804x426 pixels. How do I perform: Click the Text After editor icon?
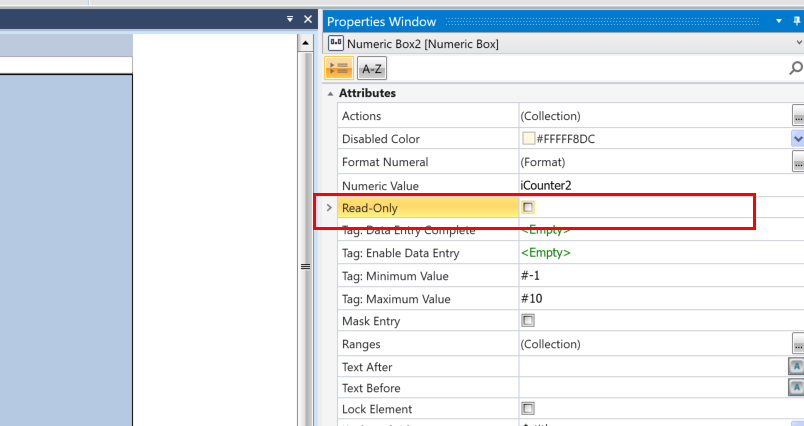tap(797, 367)
